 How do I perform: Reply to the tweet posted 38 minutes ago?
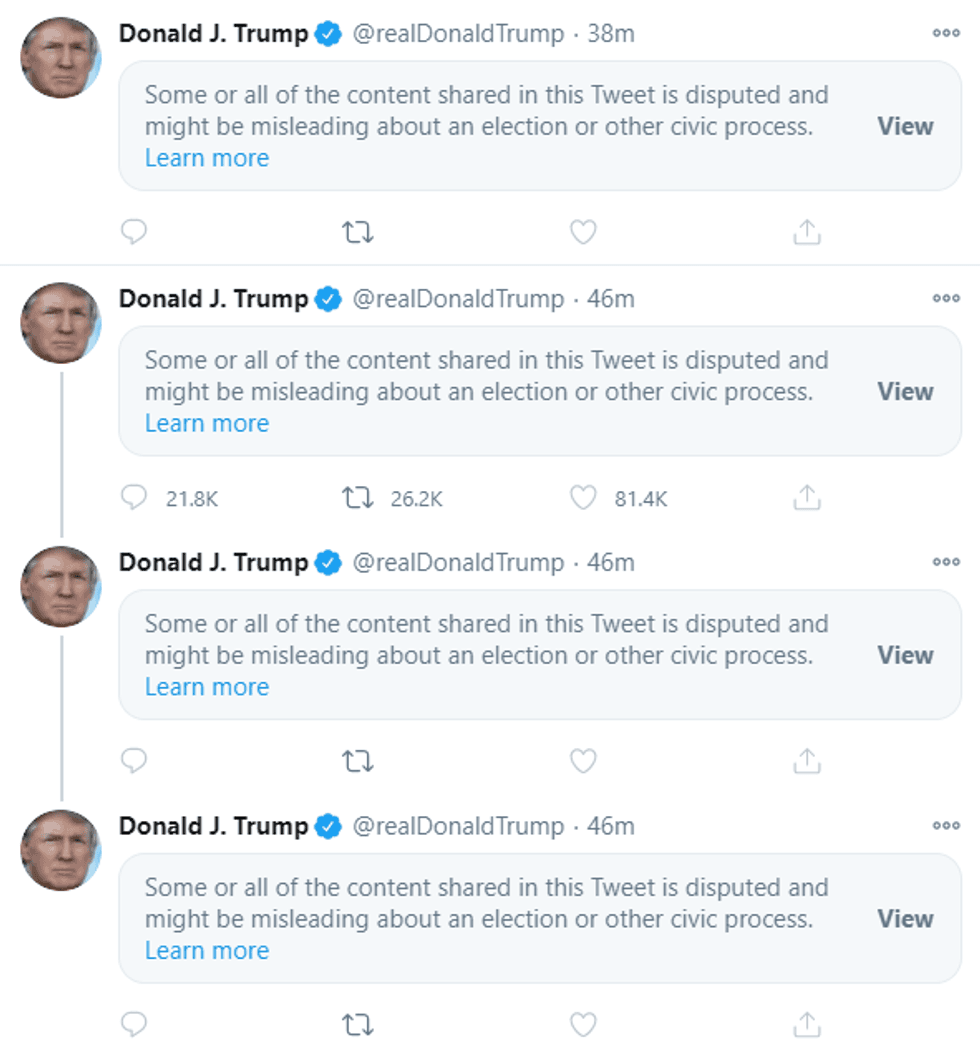click(x=134, y=231)
